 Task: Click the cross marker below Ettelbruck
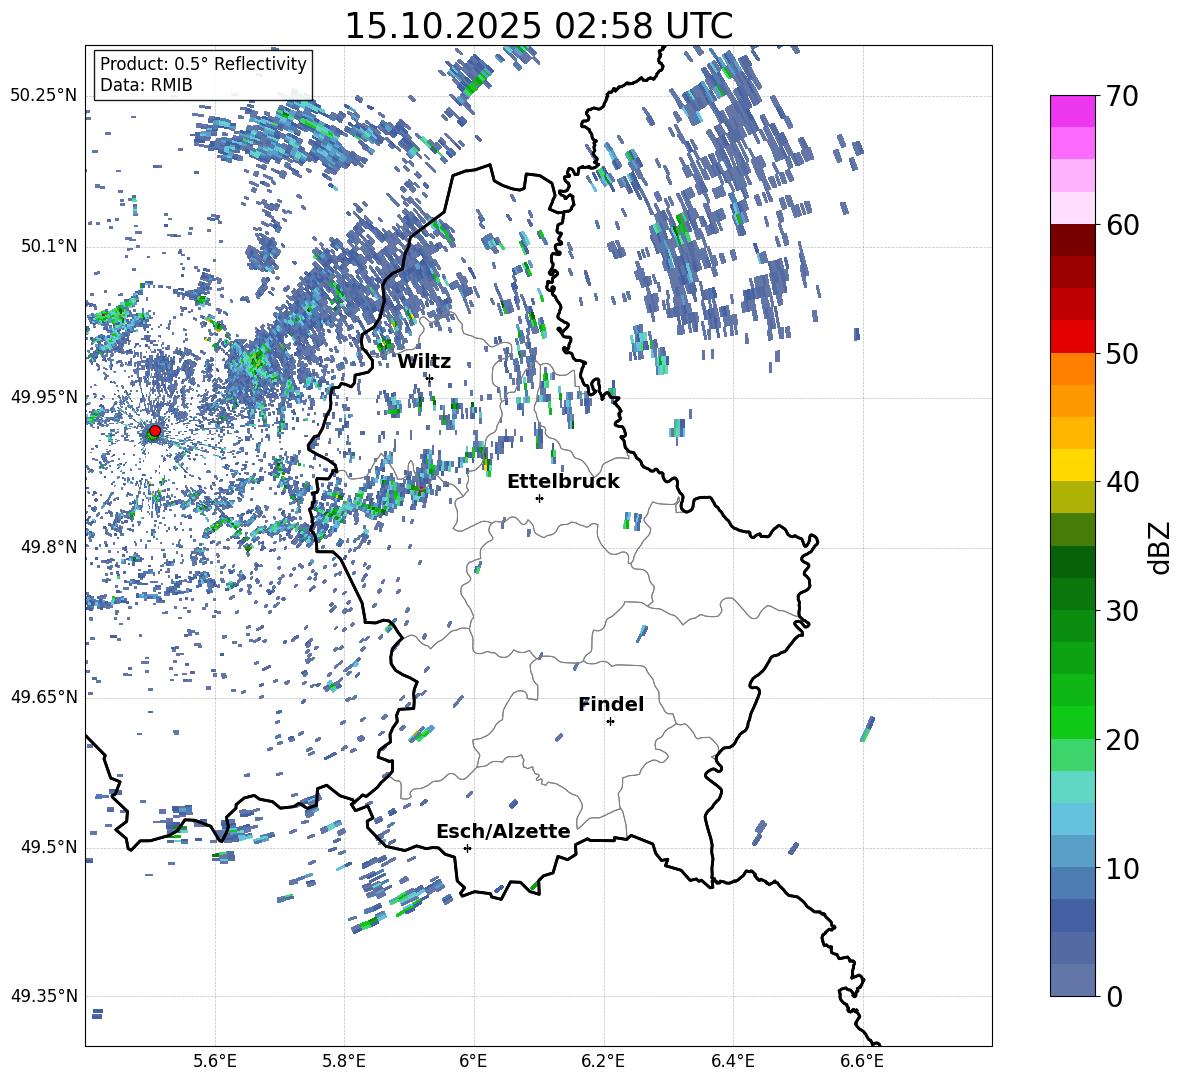539,498
